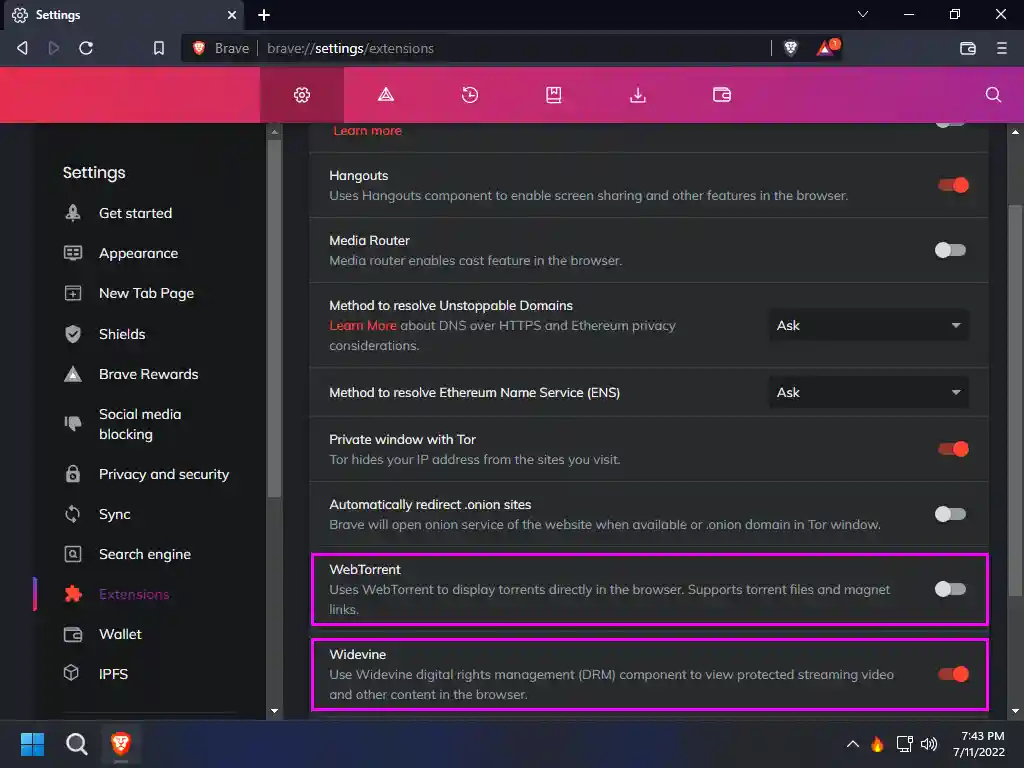Enable Automatically redirect .onion sites

[950, 515]
